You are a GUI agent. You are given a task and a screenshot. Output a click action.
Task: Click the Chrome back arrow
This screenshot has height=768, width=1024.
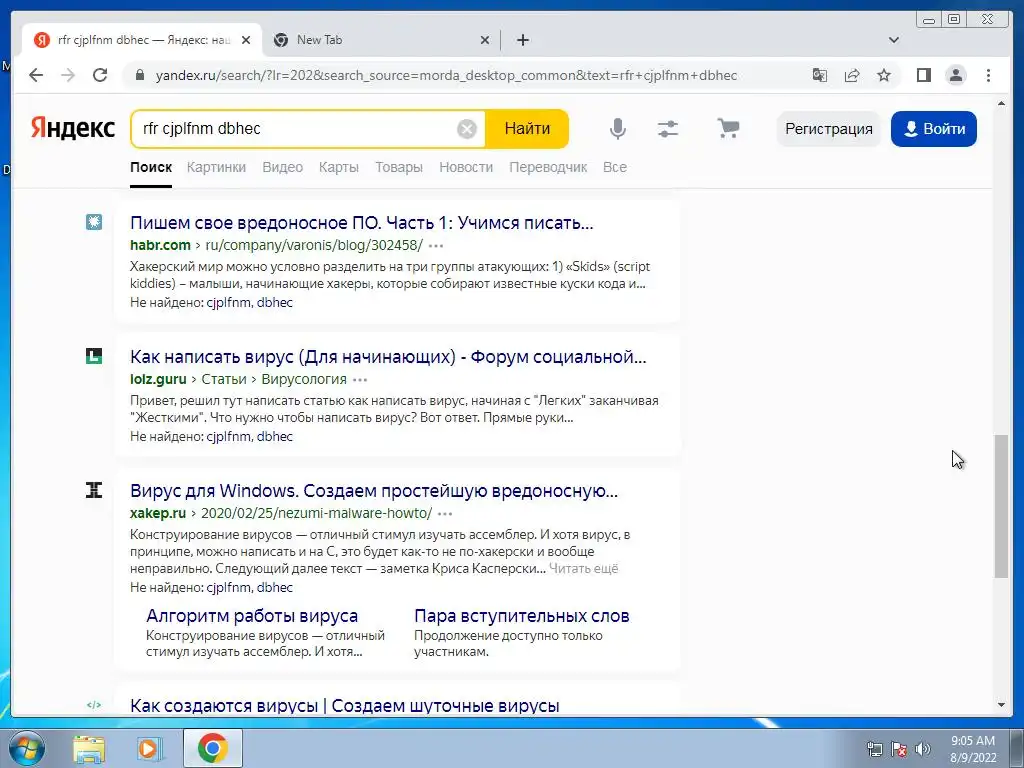[36, 75]
